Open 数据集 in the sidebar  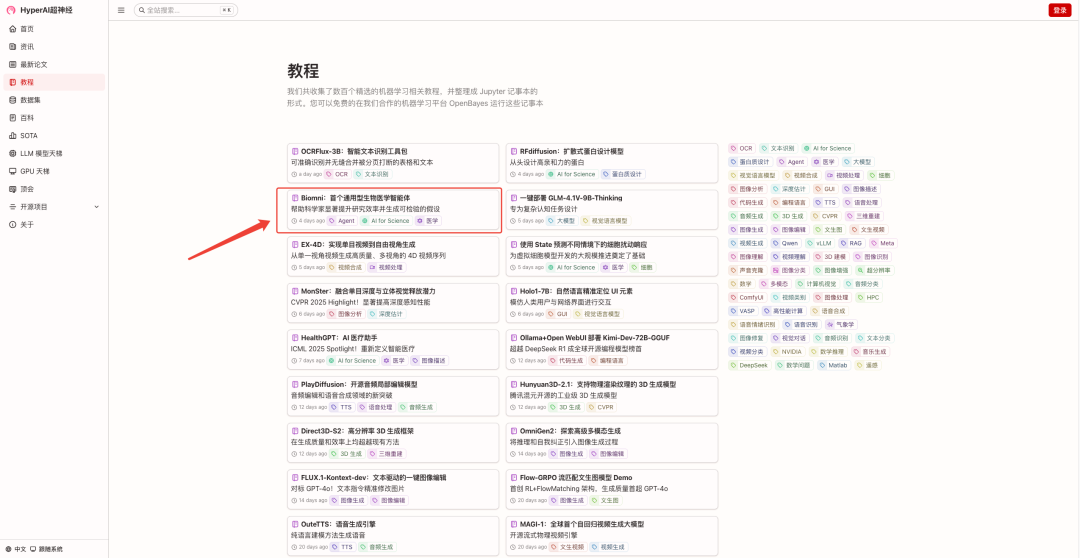pos(54,100)
